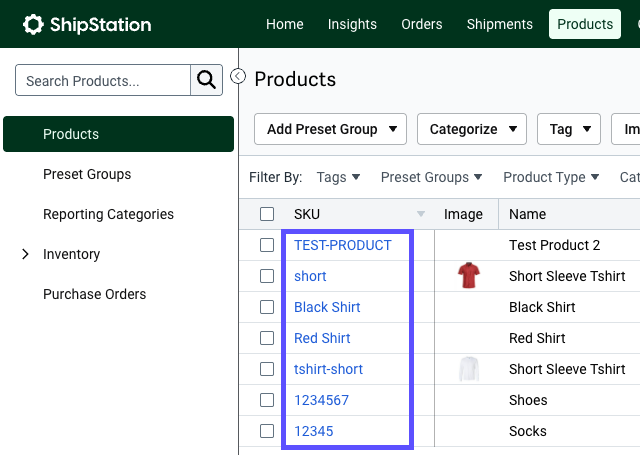This screenshot has height=455, width=640.
Task: Check the checkbox for SKU short
Action: point(267,276)
